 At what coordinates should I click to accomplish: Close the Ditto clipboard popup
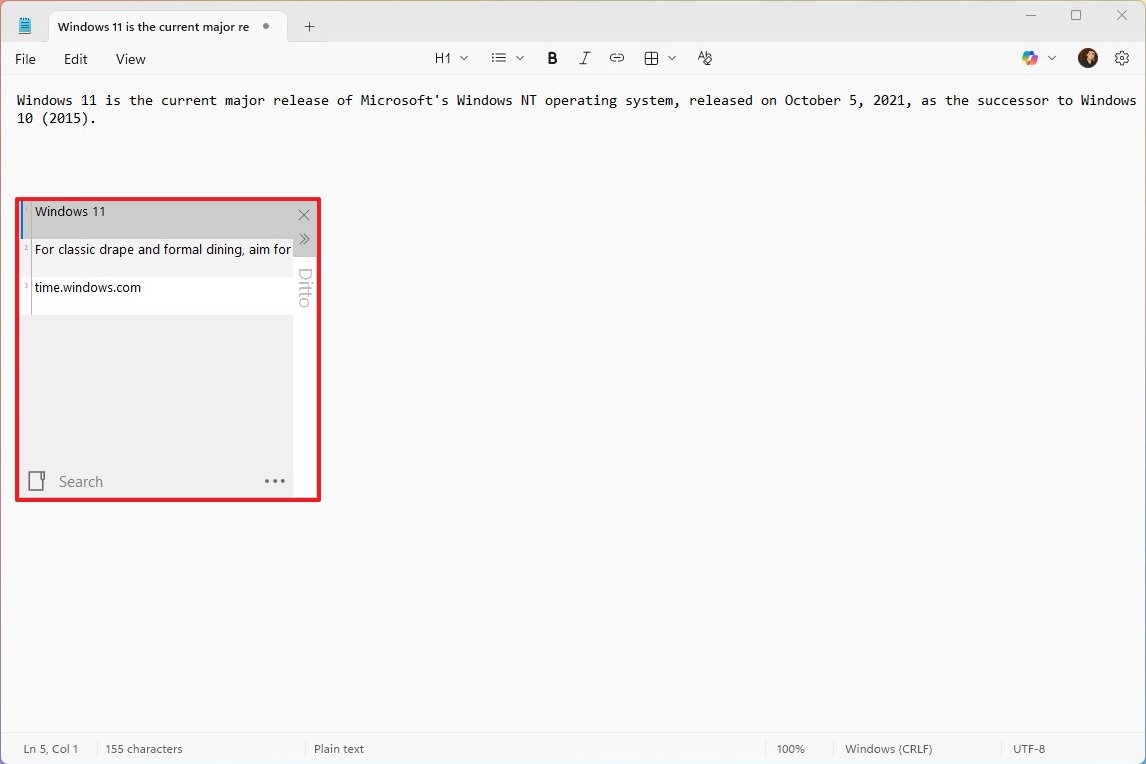(x=304, y=215)
